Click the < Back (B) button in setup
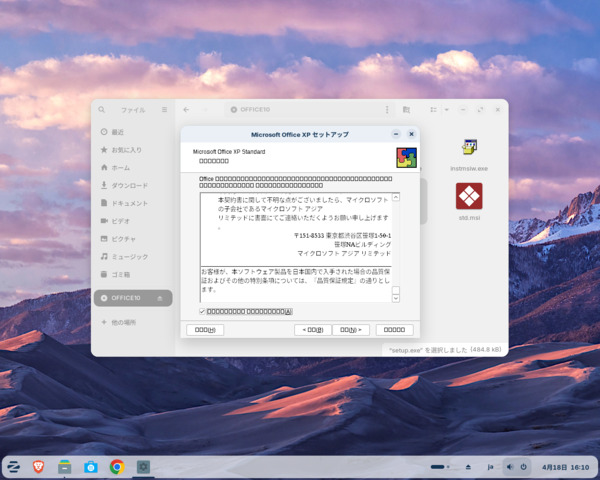This screenshot has width=600, height=480. click(x=313, y=330)
